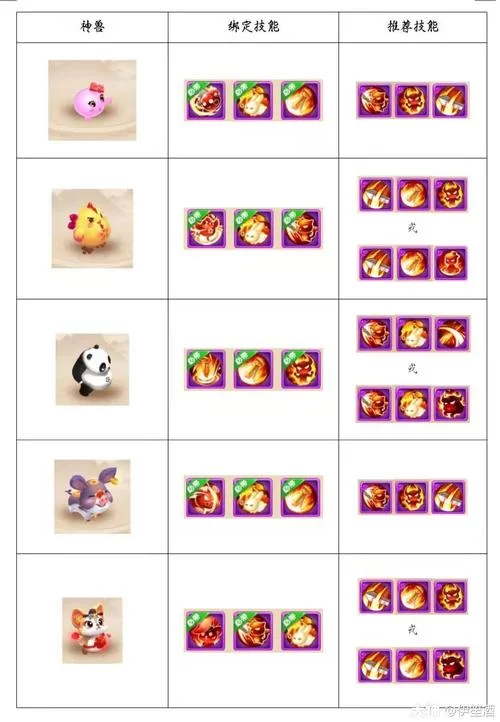Image resolution: width=500 pixels, height=722 pixels.
Task: Select the demon bound skill beside the yellow chick
Action: point(301,228)
